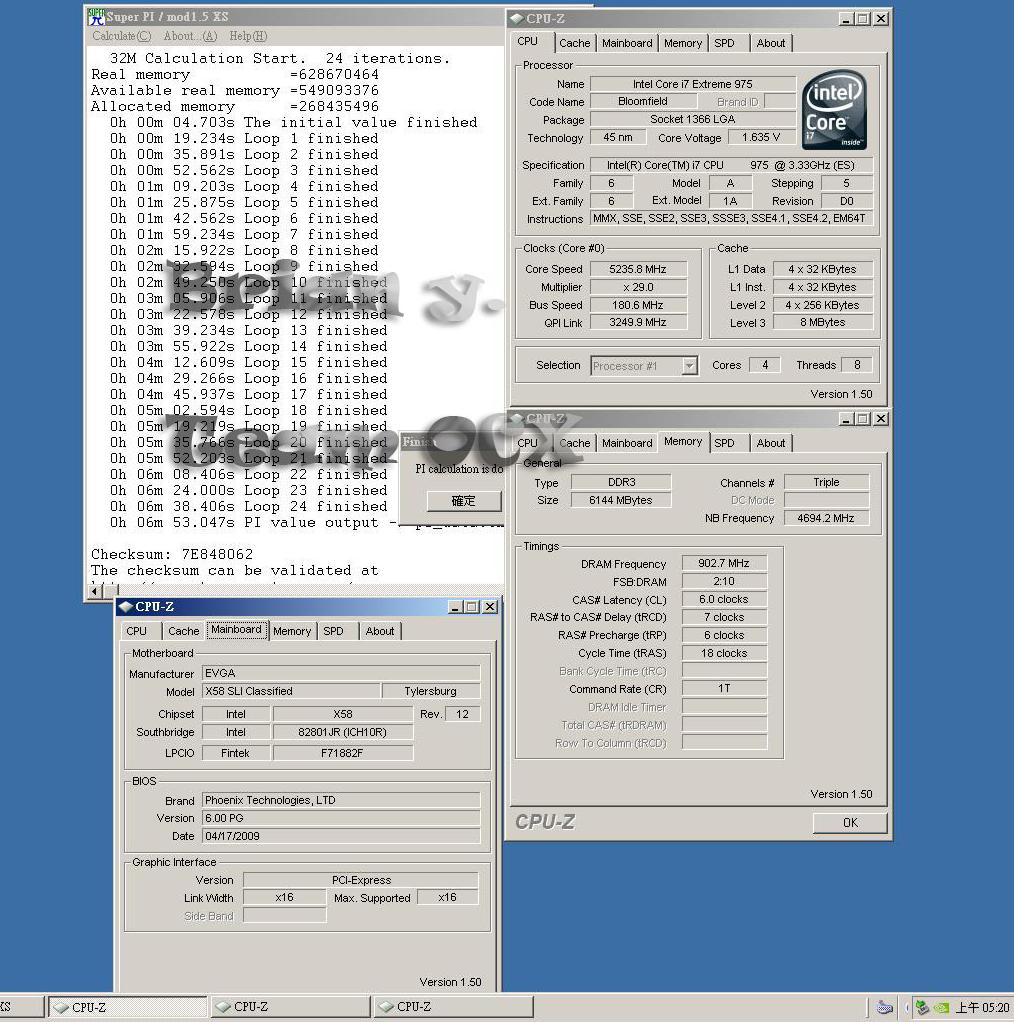Click the Intel Core i7 logo
1014x1022 pixels.
coord(834,110)
